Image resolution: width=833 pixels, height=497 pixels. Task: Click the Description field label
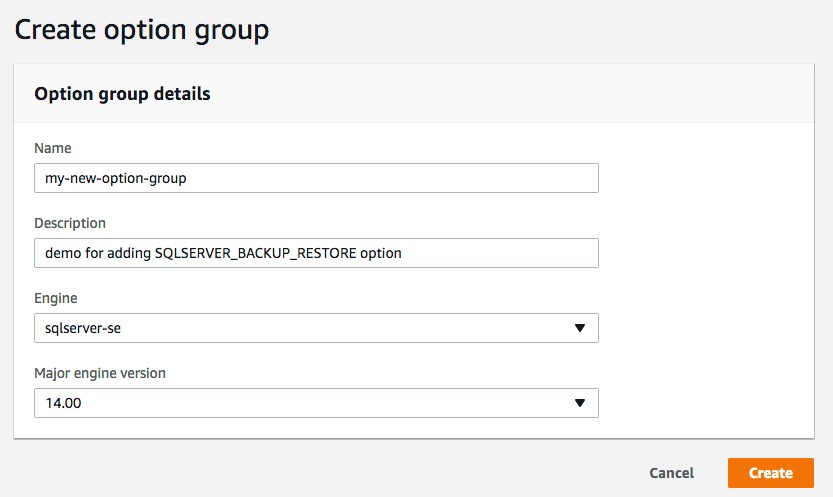[70, 223]
